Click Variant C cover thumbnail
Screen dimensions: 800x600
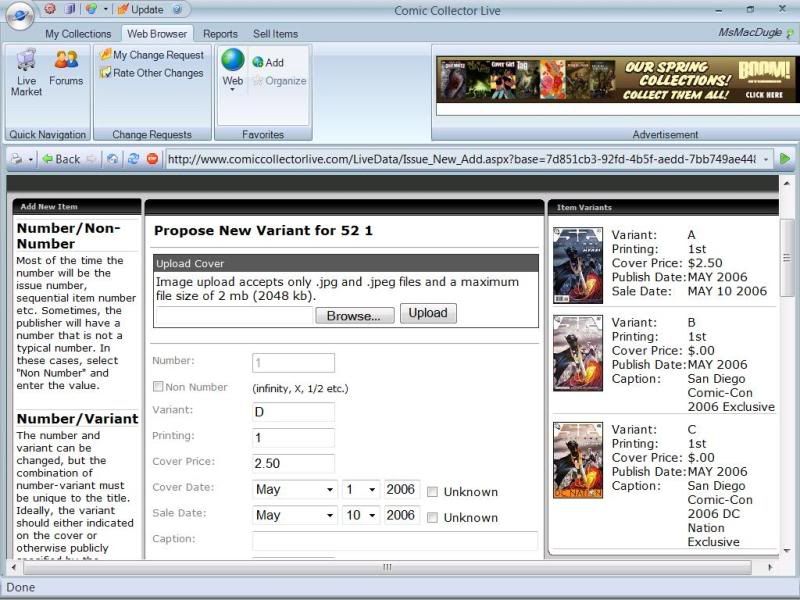pos(578,460)
